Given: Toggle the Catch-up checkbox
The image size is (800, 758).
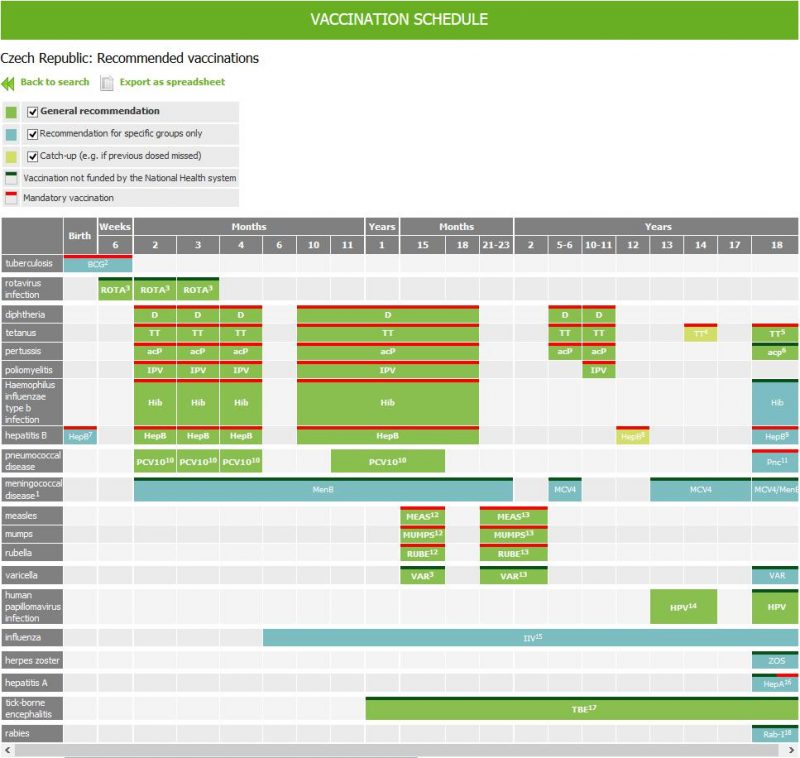Looking at the screenshot, I should [33, 156].
